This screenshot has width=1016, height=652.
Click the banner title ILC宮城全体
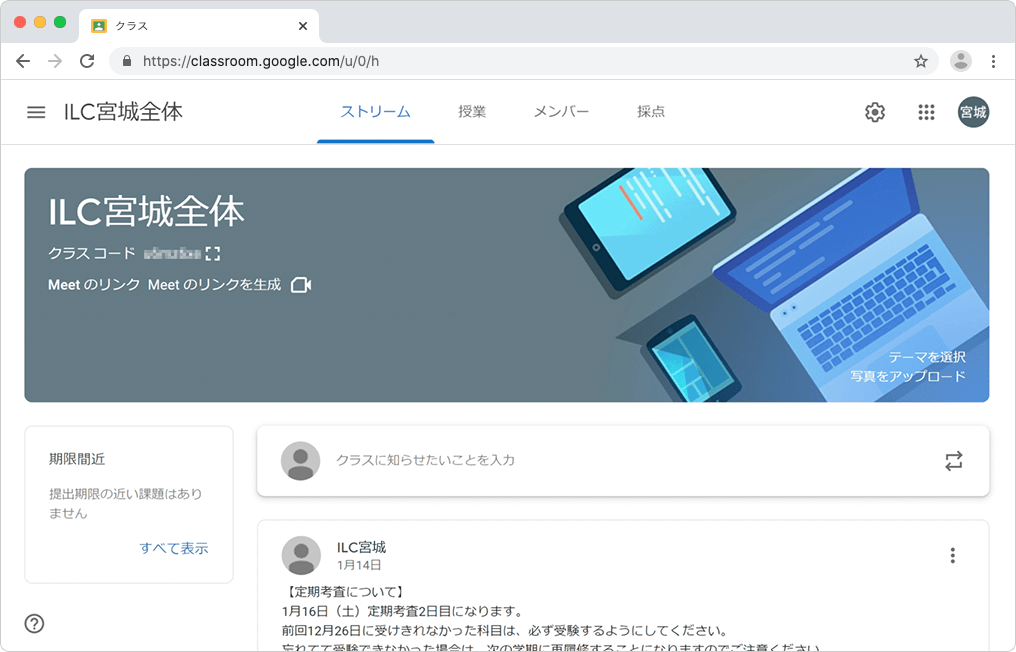click(x=146, y=211)
